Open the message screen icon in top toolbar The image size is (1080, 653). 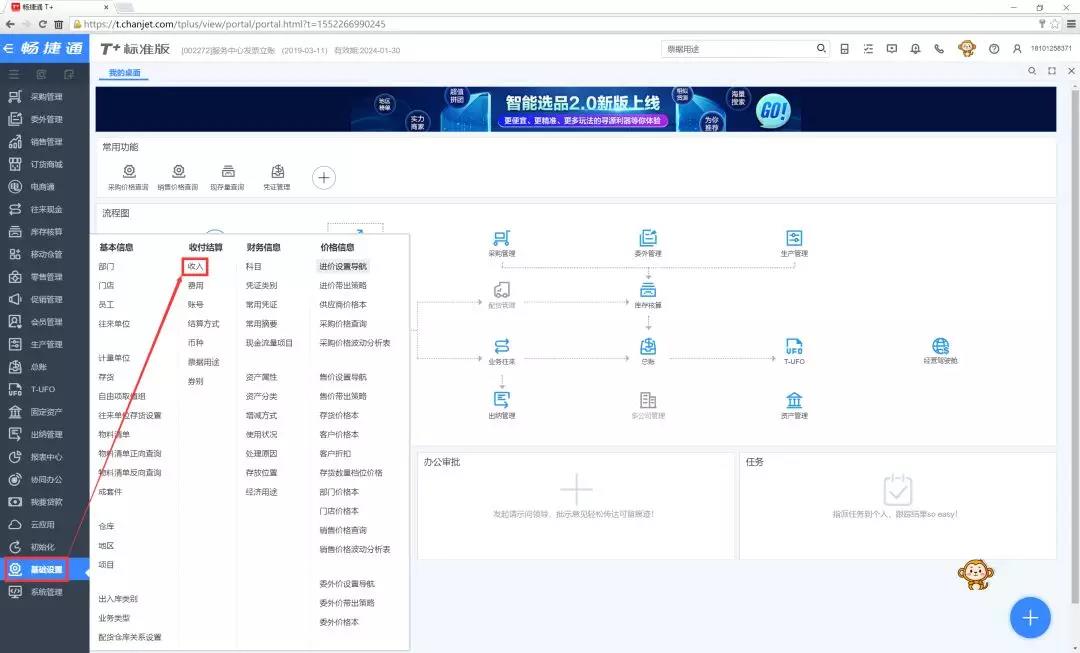[892, 49]
